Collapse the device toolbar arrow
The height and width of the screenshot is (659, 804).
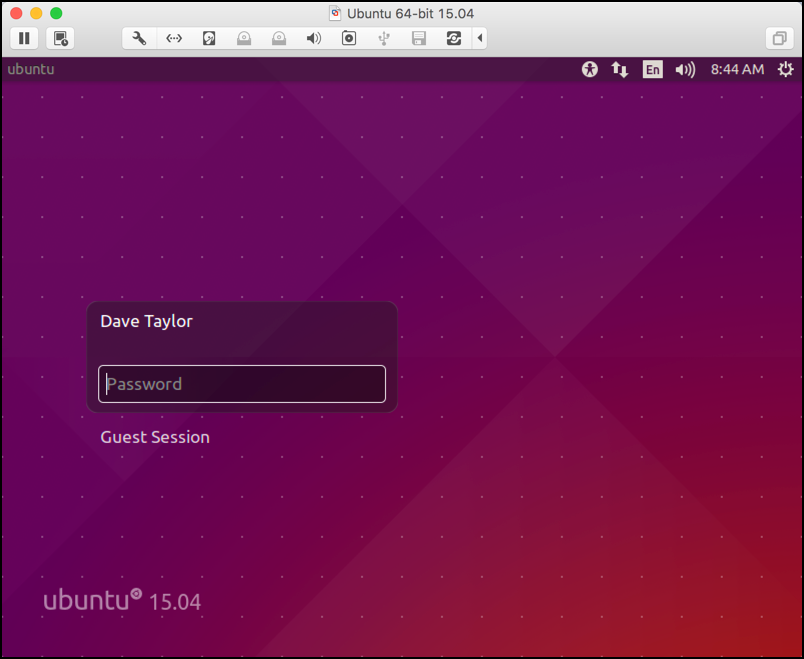point(480,38)
